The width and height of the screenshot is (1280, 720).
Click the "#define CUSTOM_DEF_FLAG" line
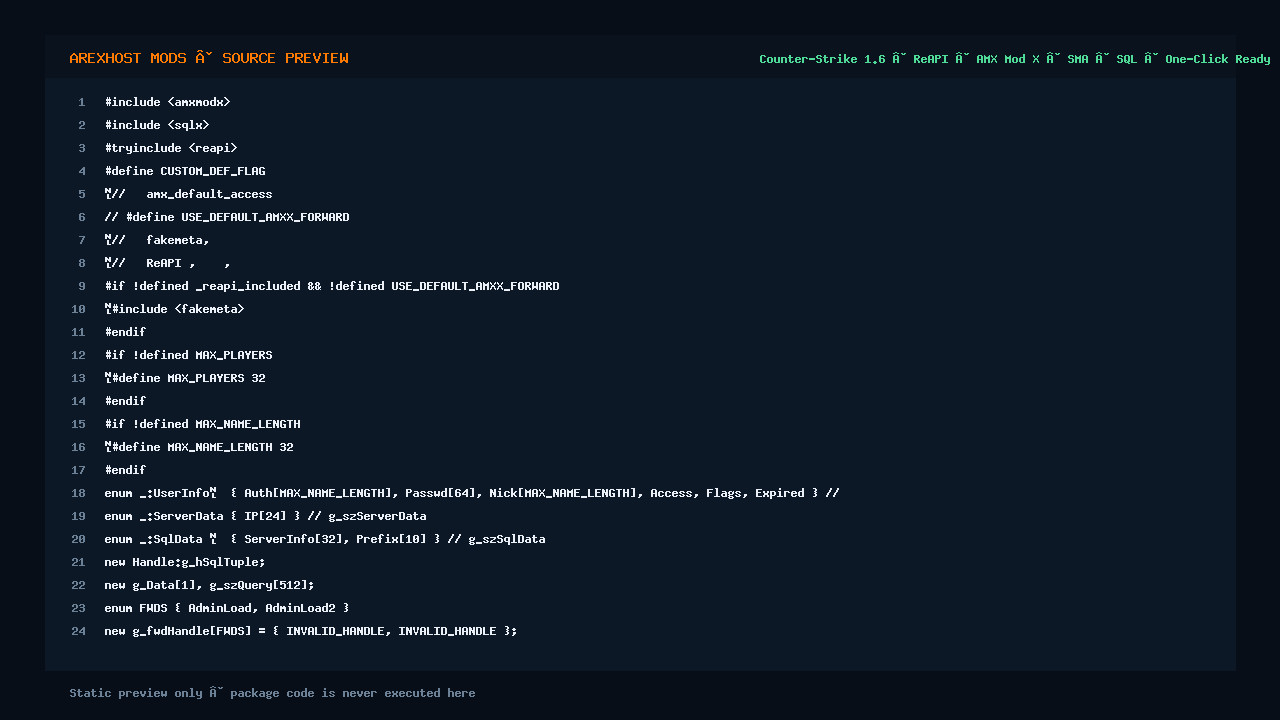[x=185, y=171]
